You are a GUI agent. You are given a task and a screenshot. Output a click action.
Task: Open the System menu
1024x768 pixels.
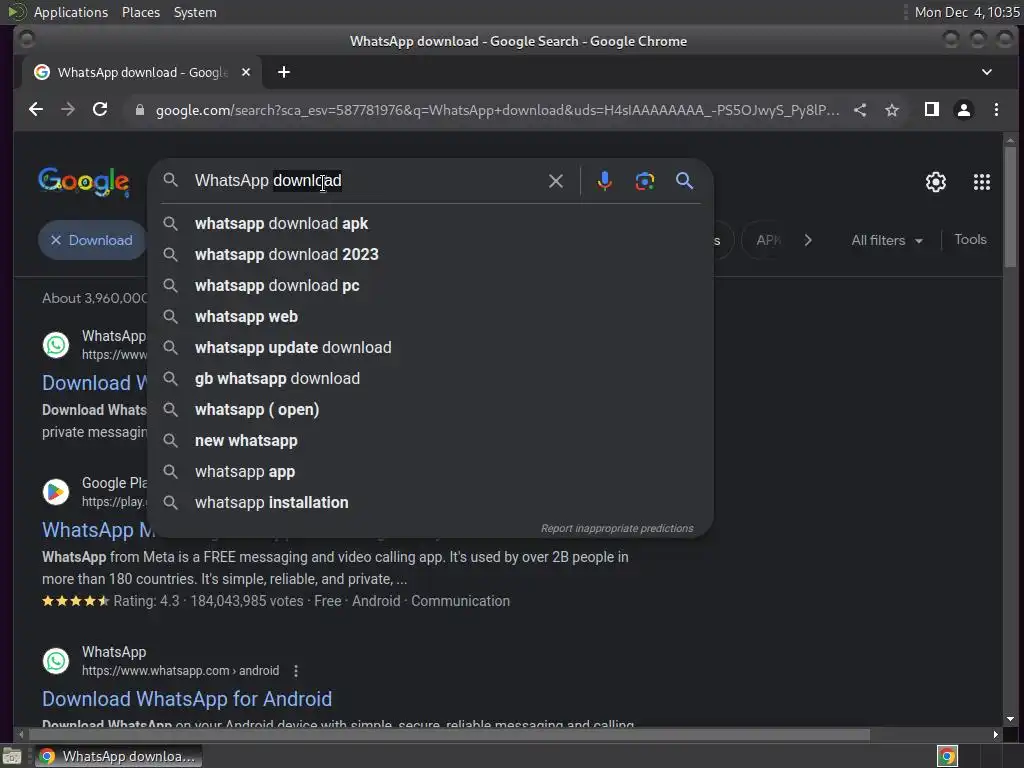tap(195, 12)
